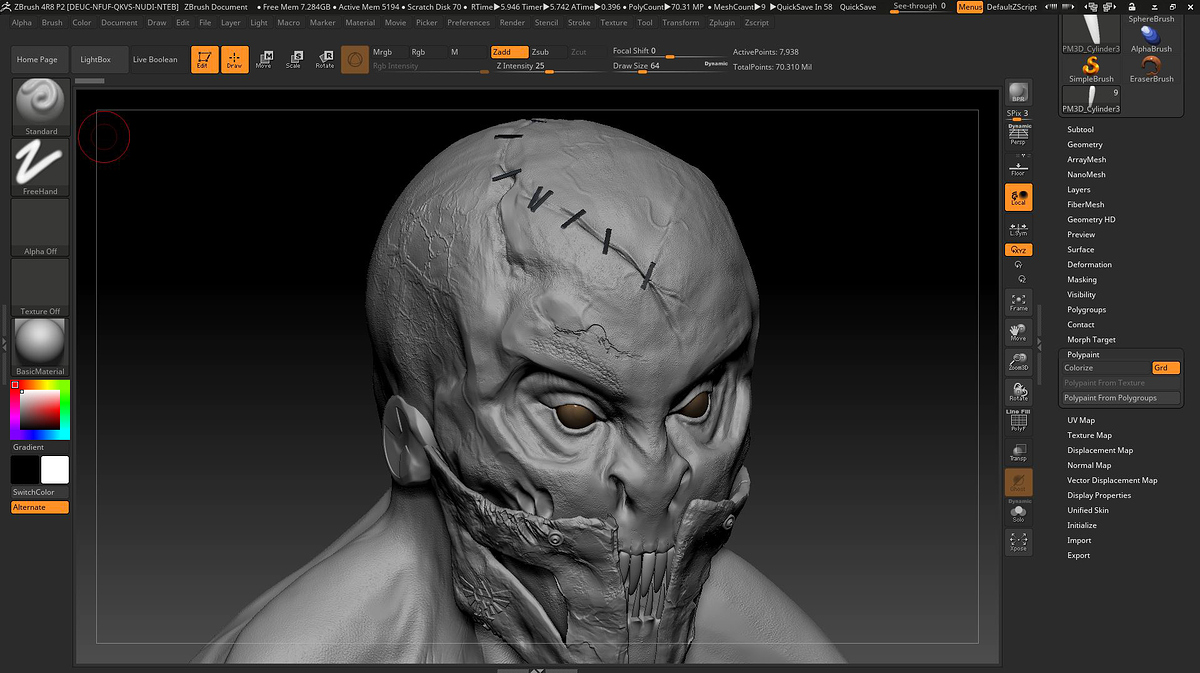Click Polypaint From Polygroups button

pos(1120,398)
